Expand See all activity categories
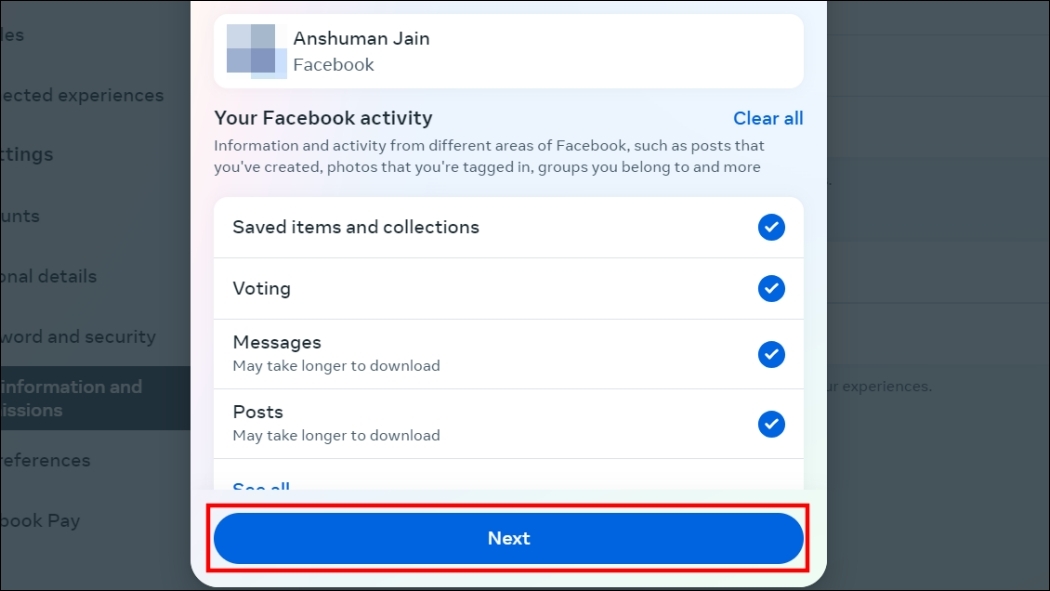Screen dimensions: 1050x591 click(260, 487)
